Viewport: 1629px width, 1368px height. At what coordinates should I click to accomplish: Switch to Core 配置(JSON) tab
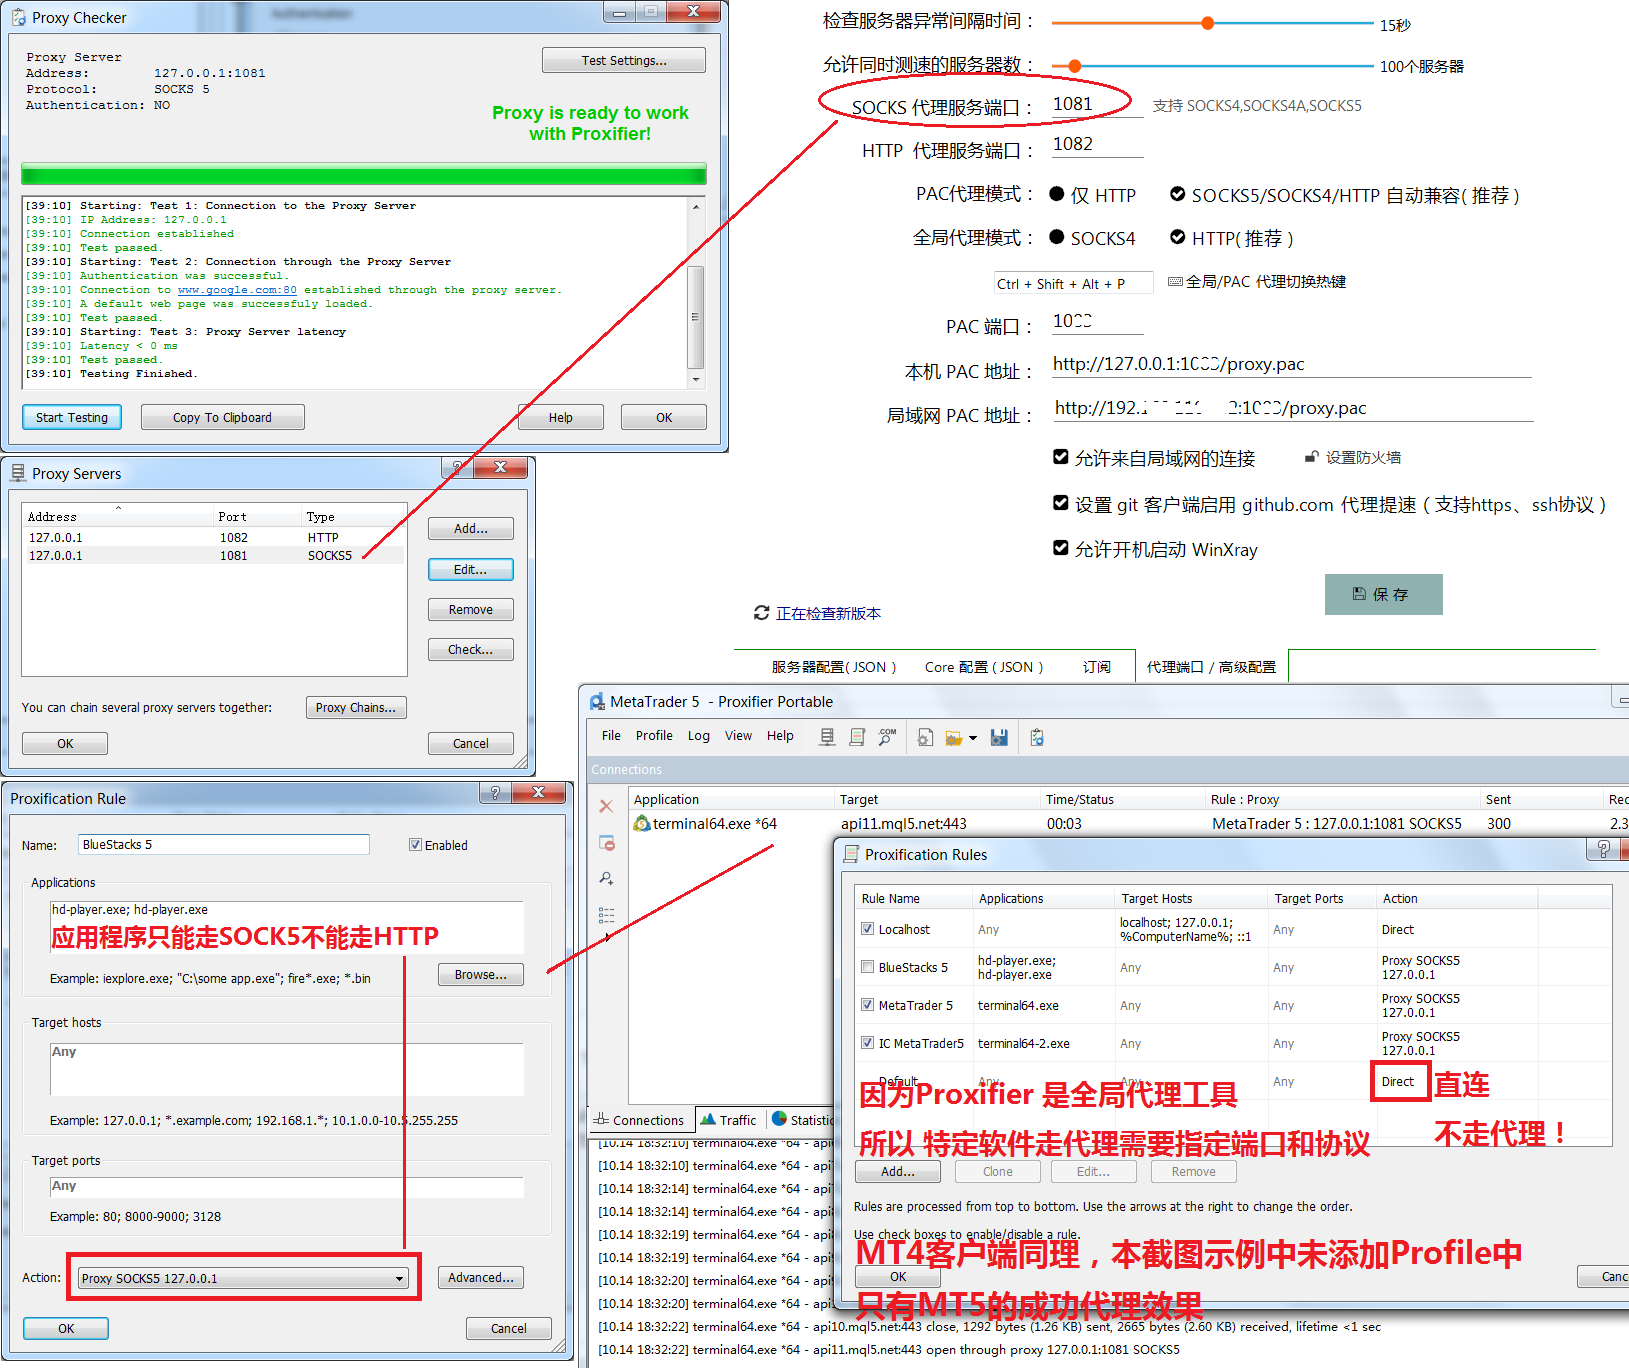984,667
